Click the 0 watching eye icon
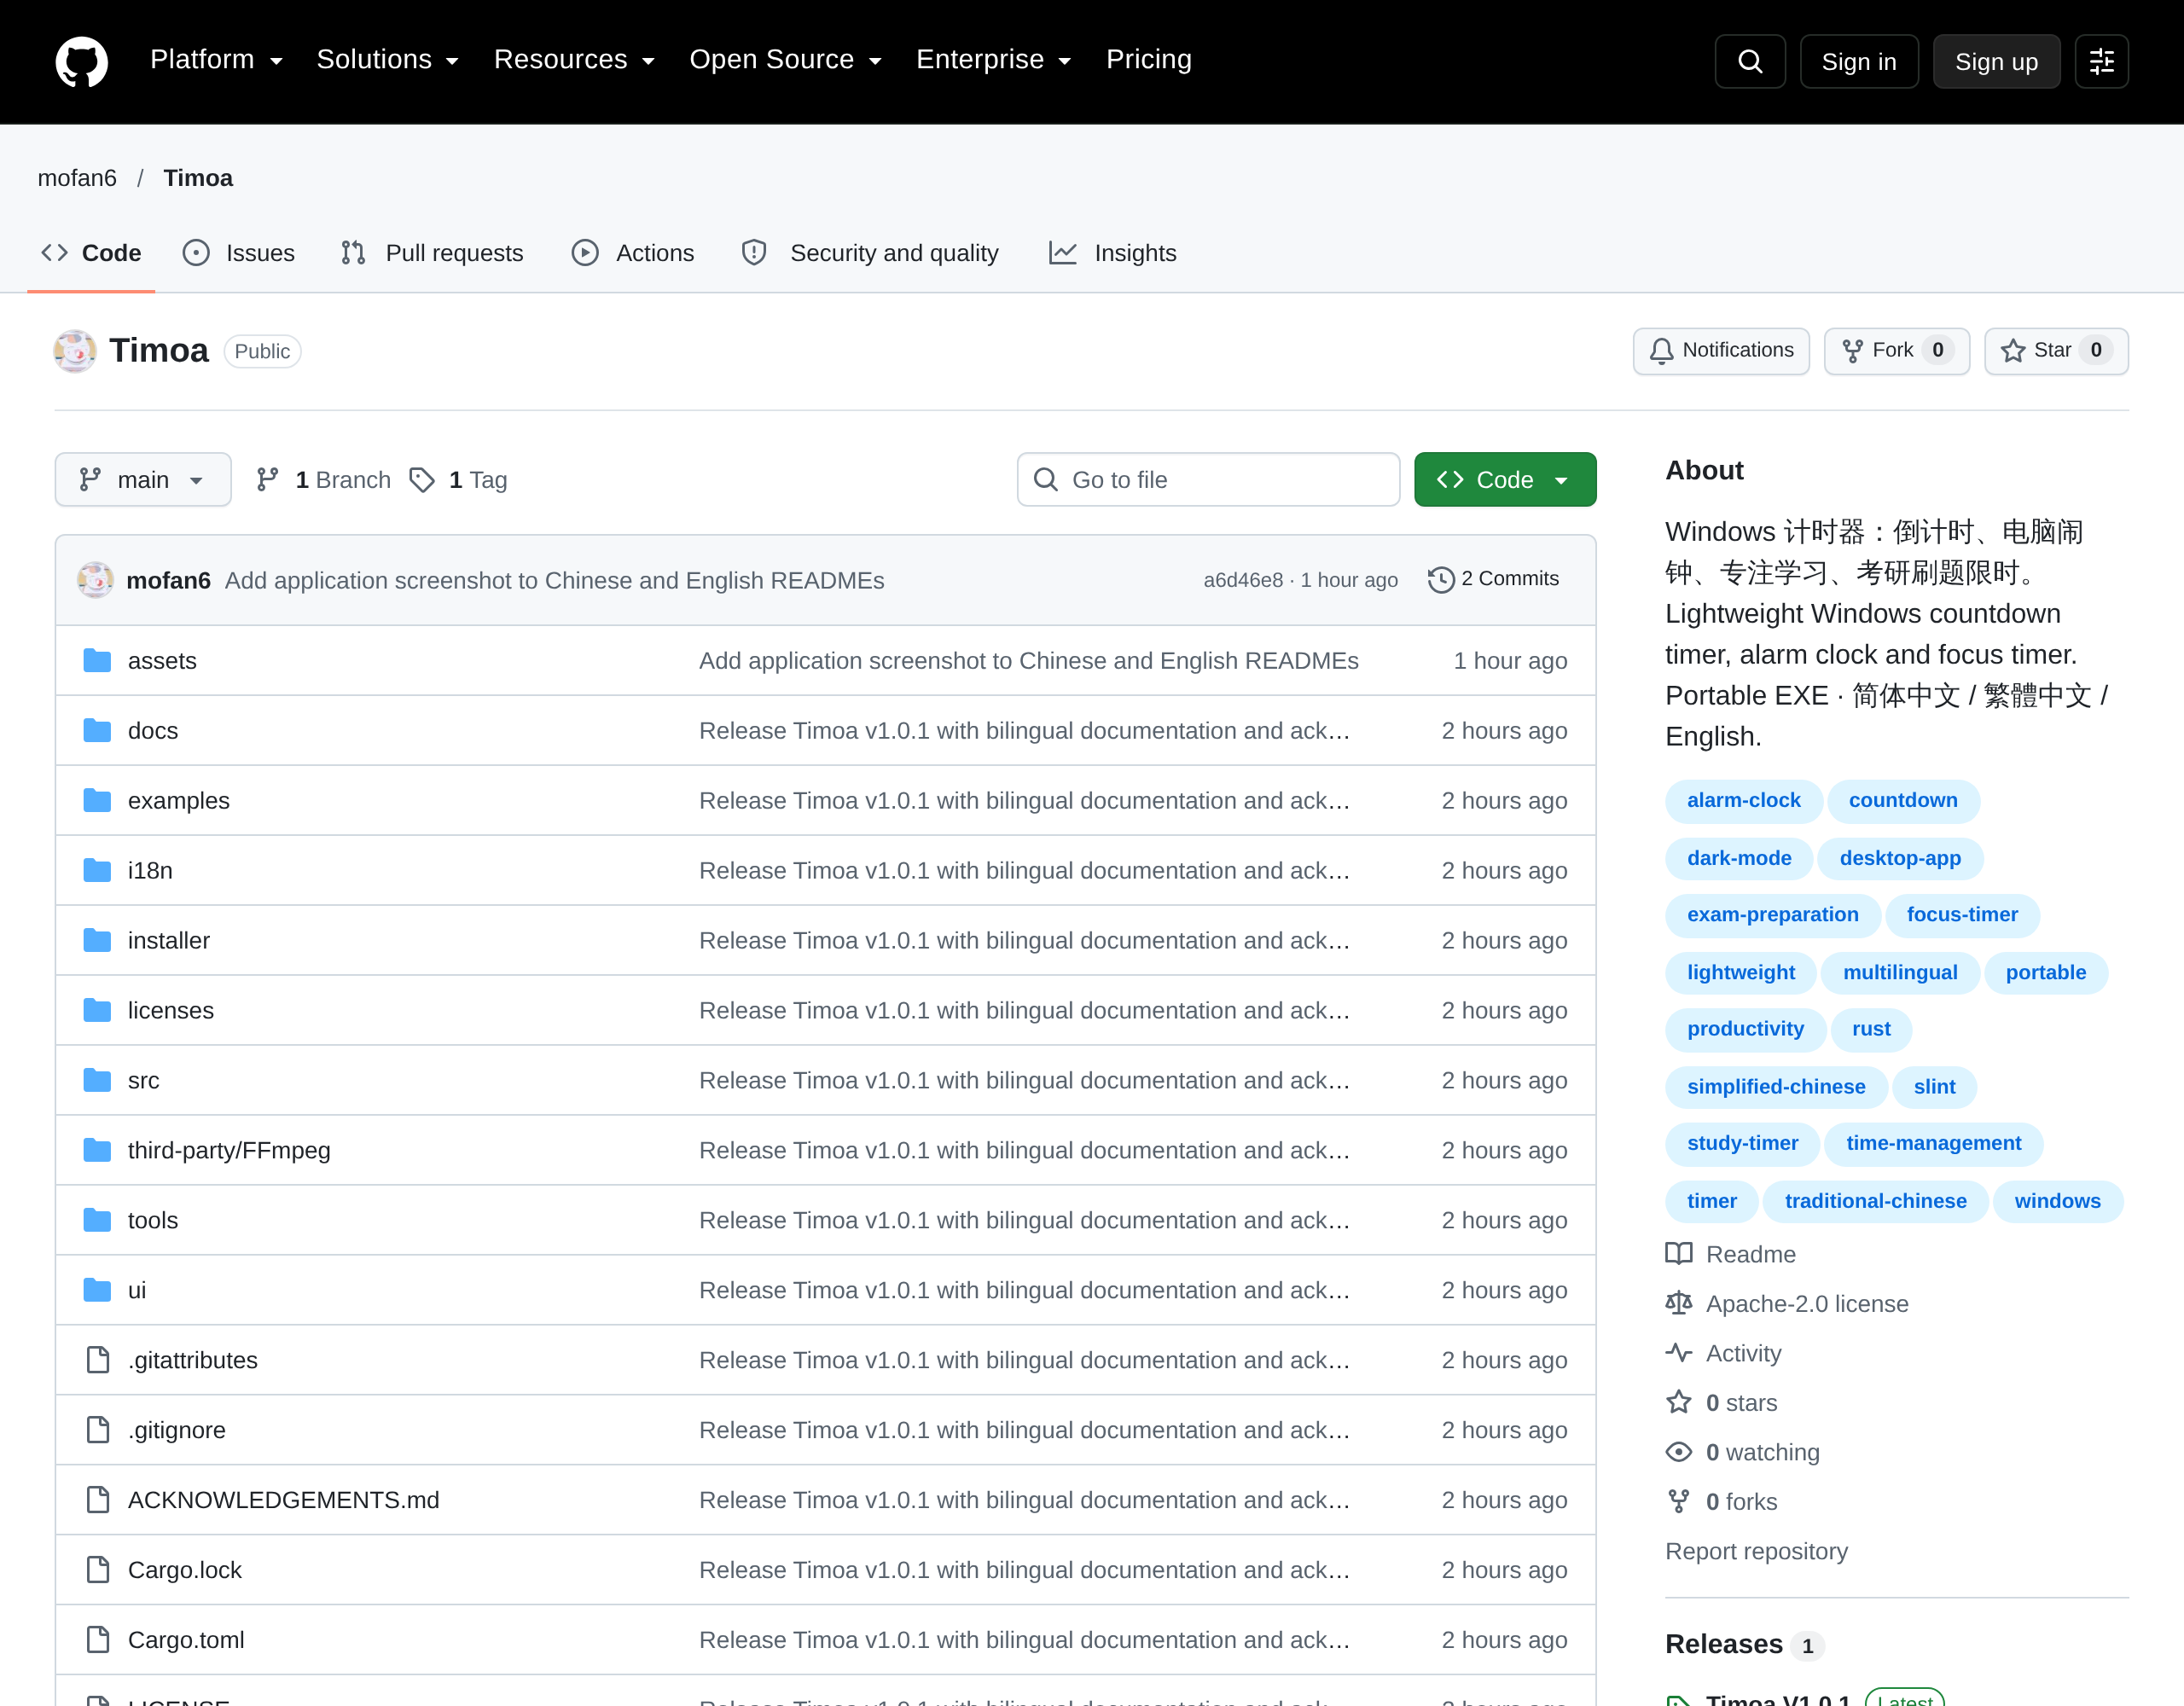The width and height of the screenshot is (2184, 1706). (x=1679, y=1452)
